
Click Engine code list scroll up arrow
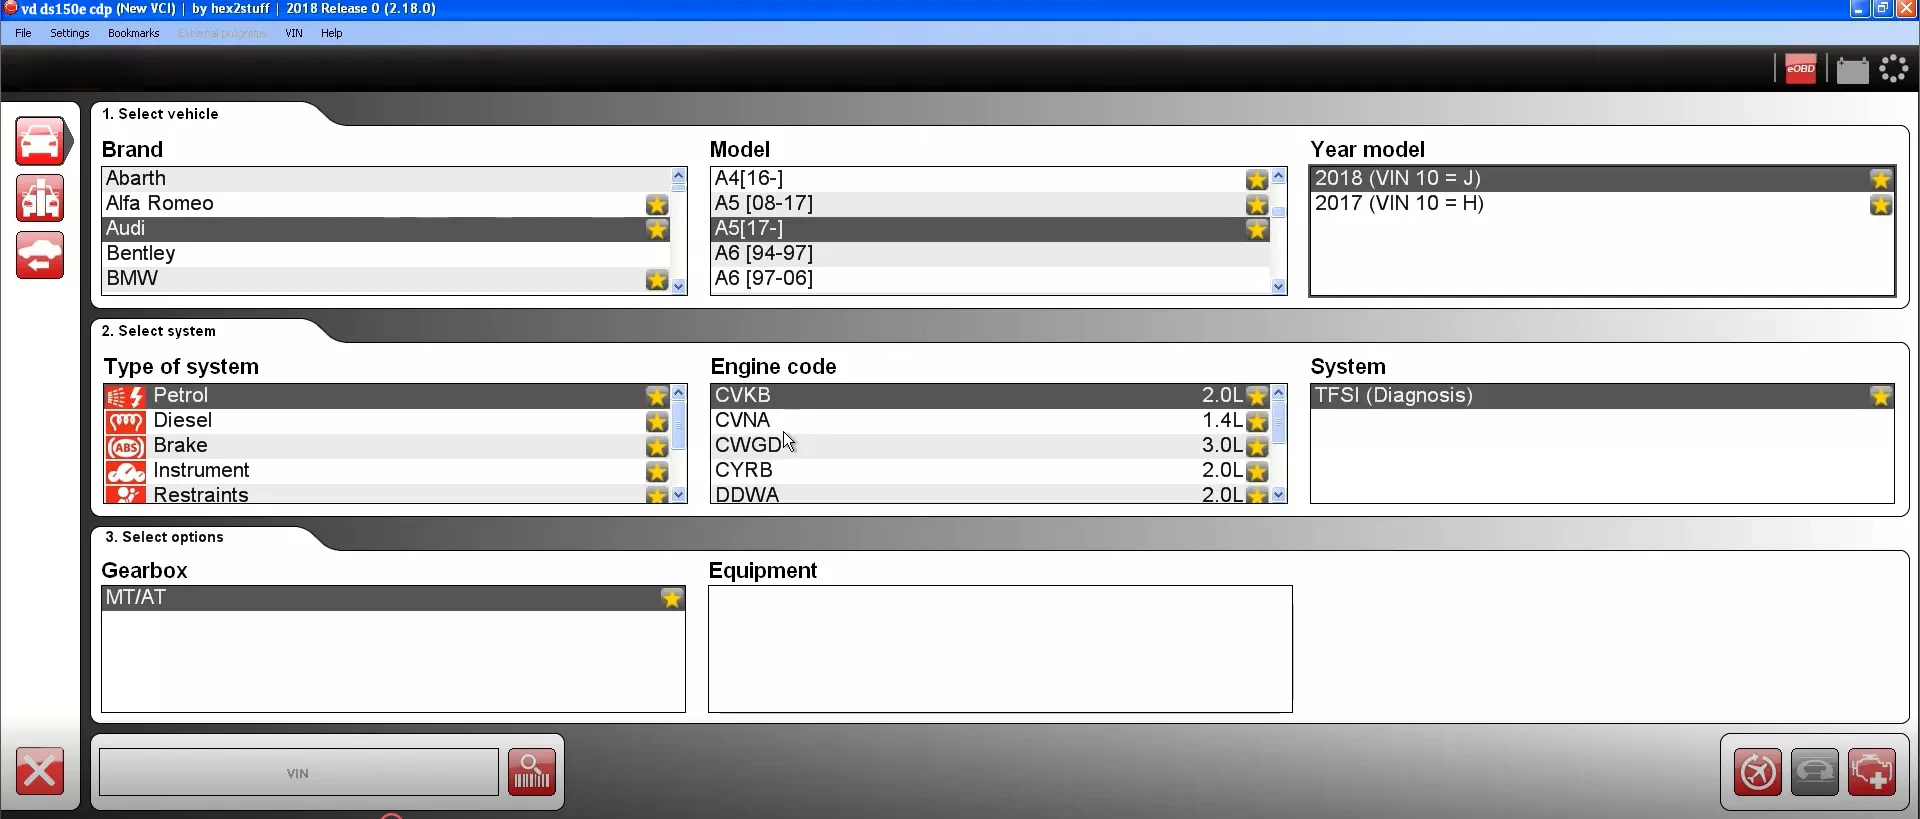point(1278,392)
